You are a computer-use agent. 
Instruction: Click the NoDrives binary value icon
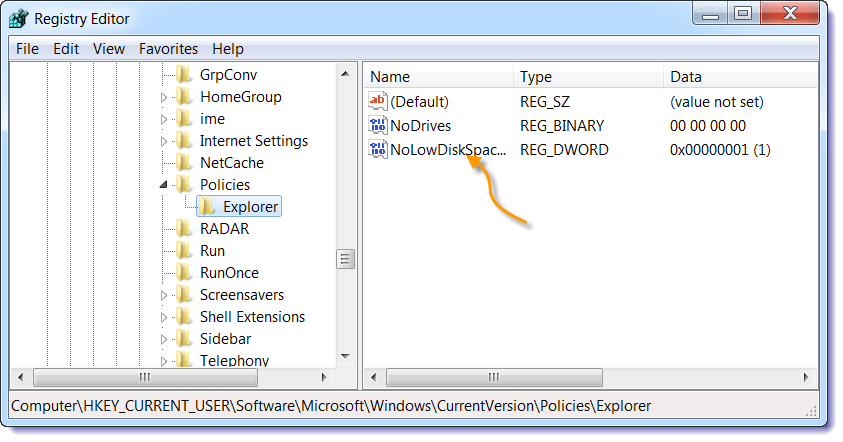click(x=378, y=125)
